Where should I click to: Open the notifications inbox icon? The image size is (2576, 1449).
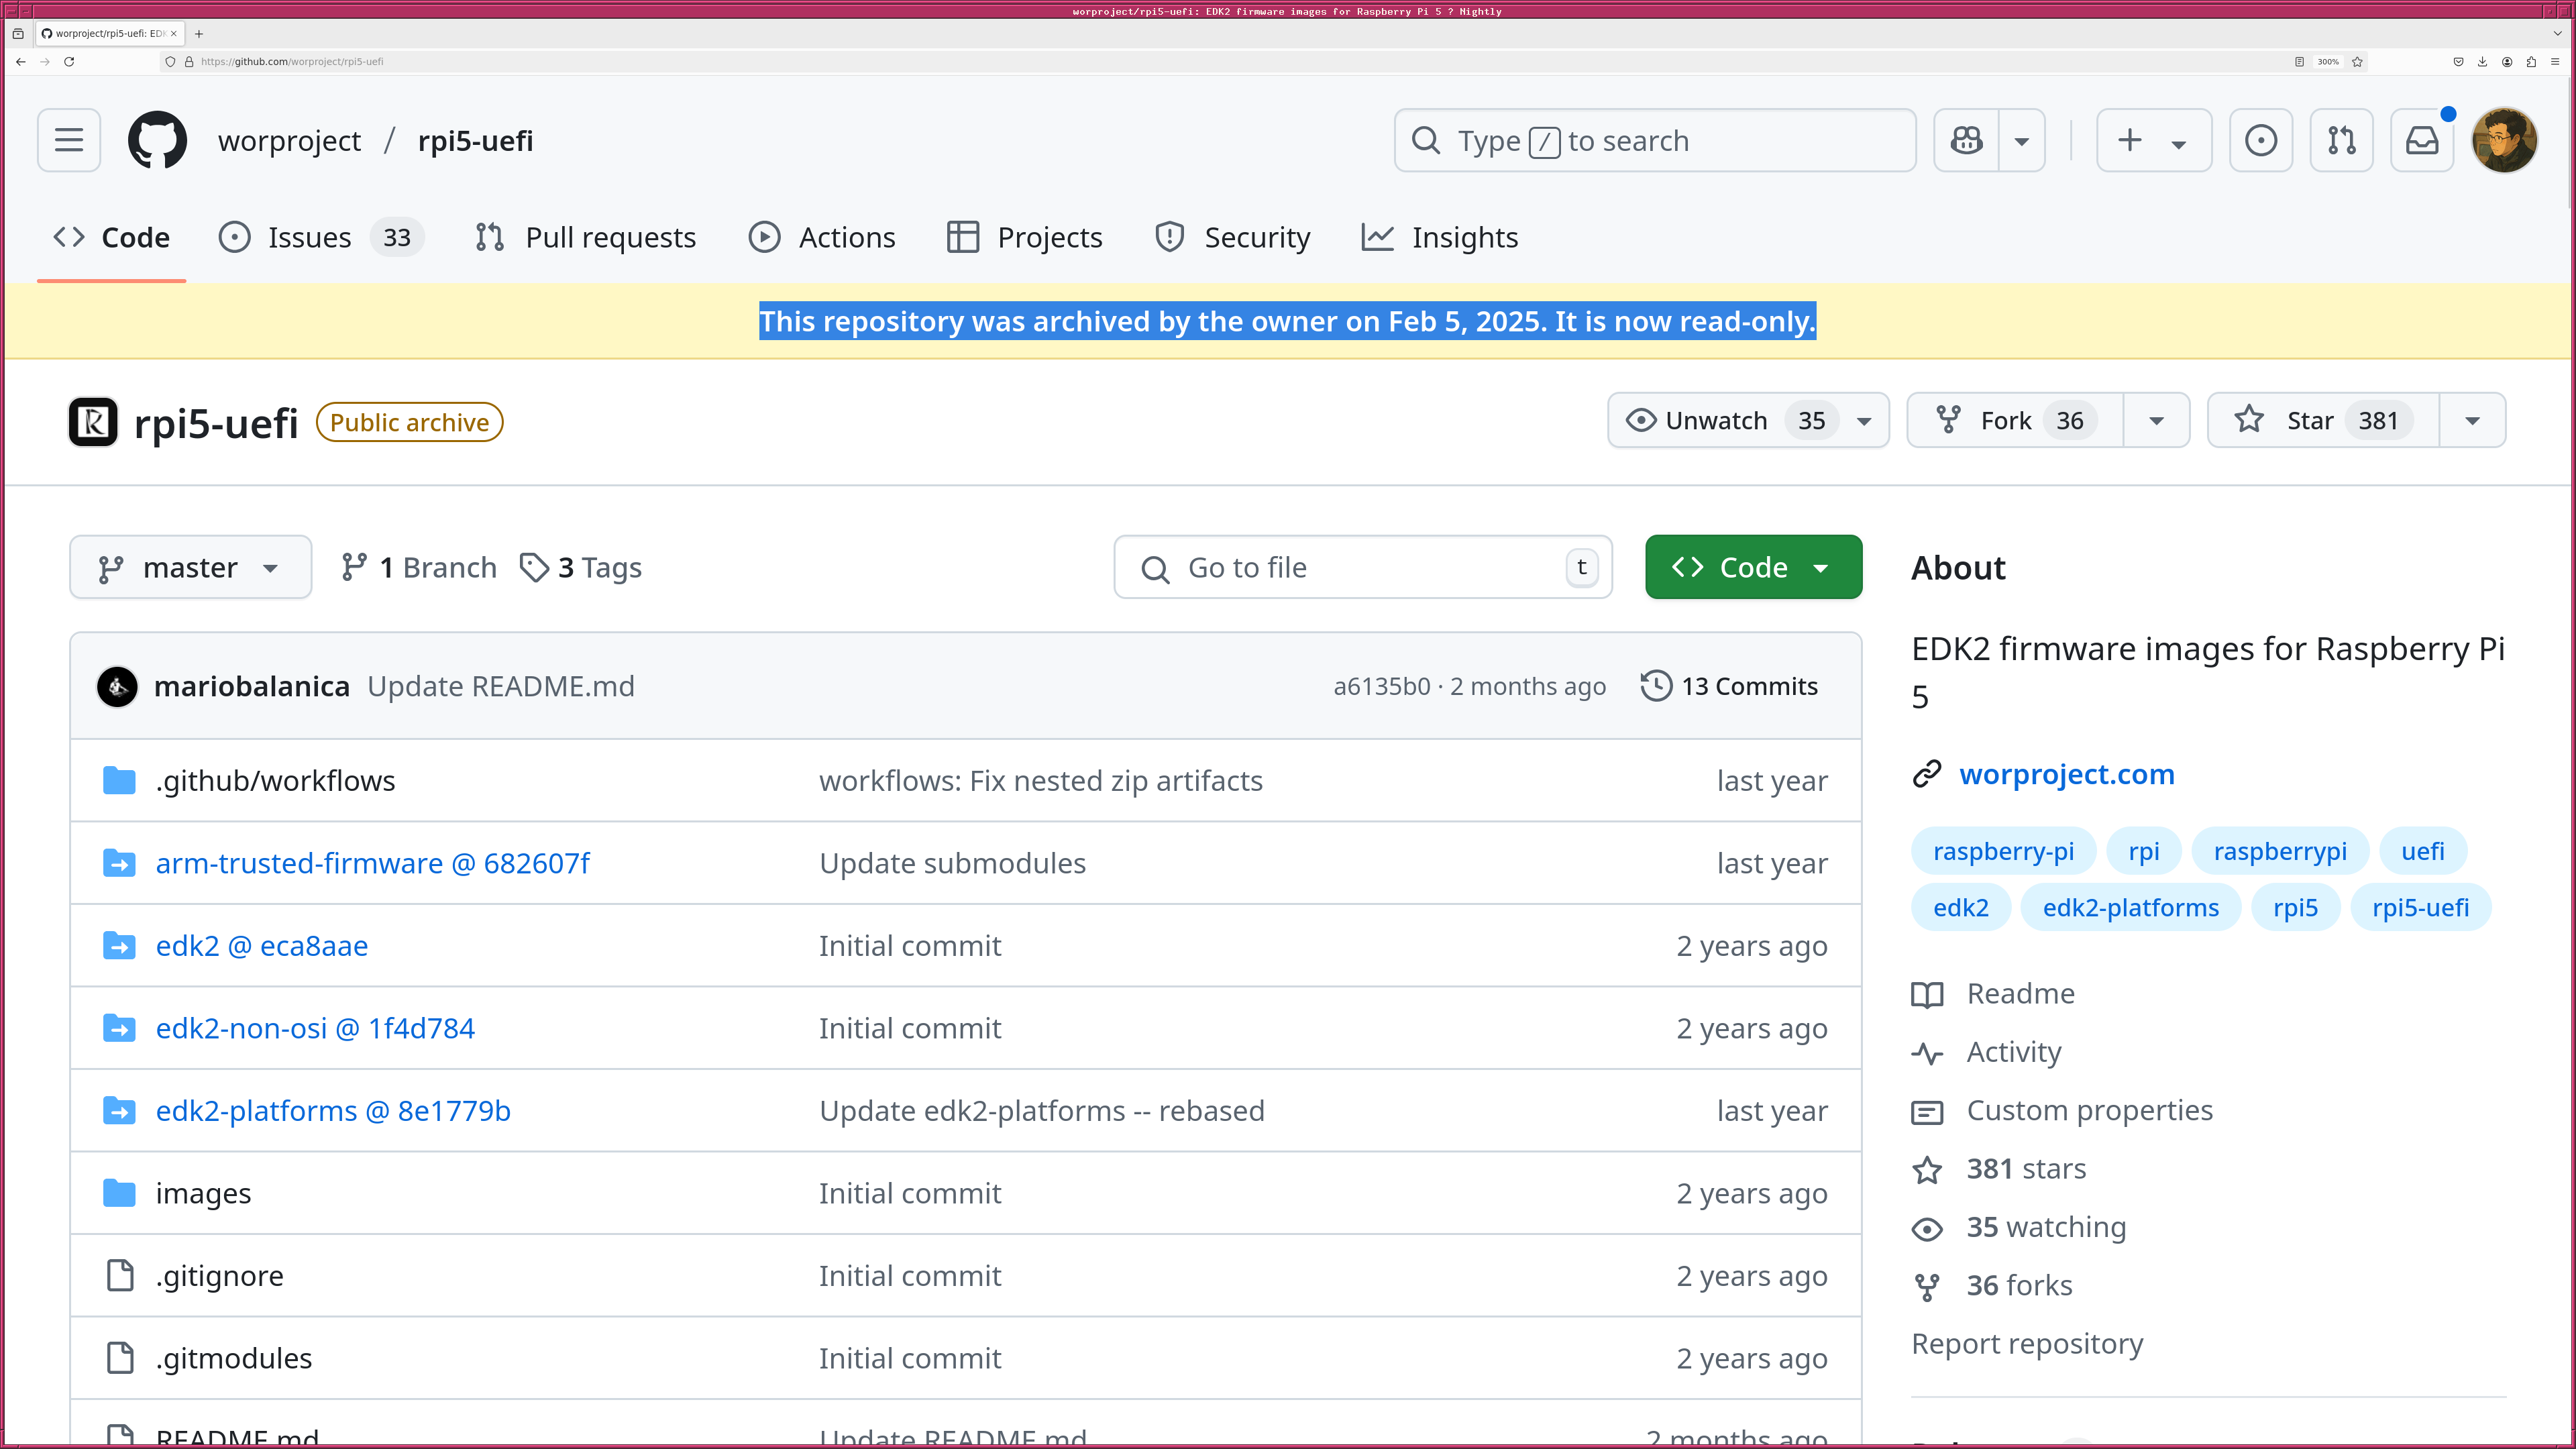(x=2421, y=140)
